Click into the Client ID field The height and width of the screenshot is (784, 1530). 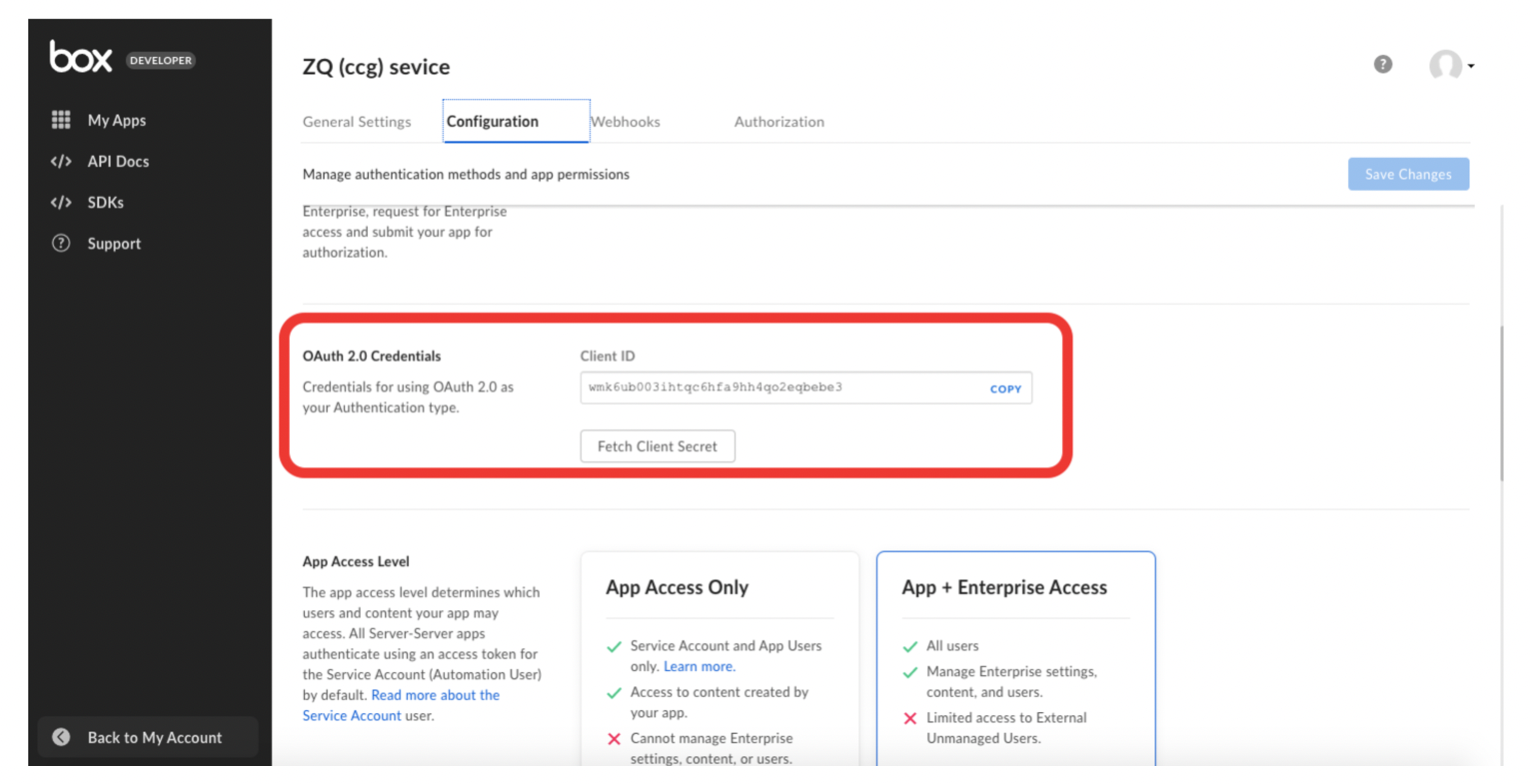pos(805,388)
